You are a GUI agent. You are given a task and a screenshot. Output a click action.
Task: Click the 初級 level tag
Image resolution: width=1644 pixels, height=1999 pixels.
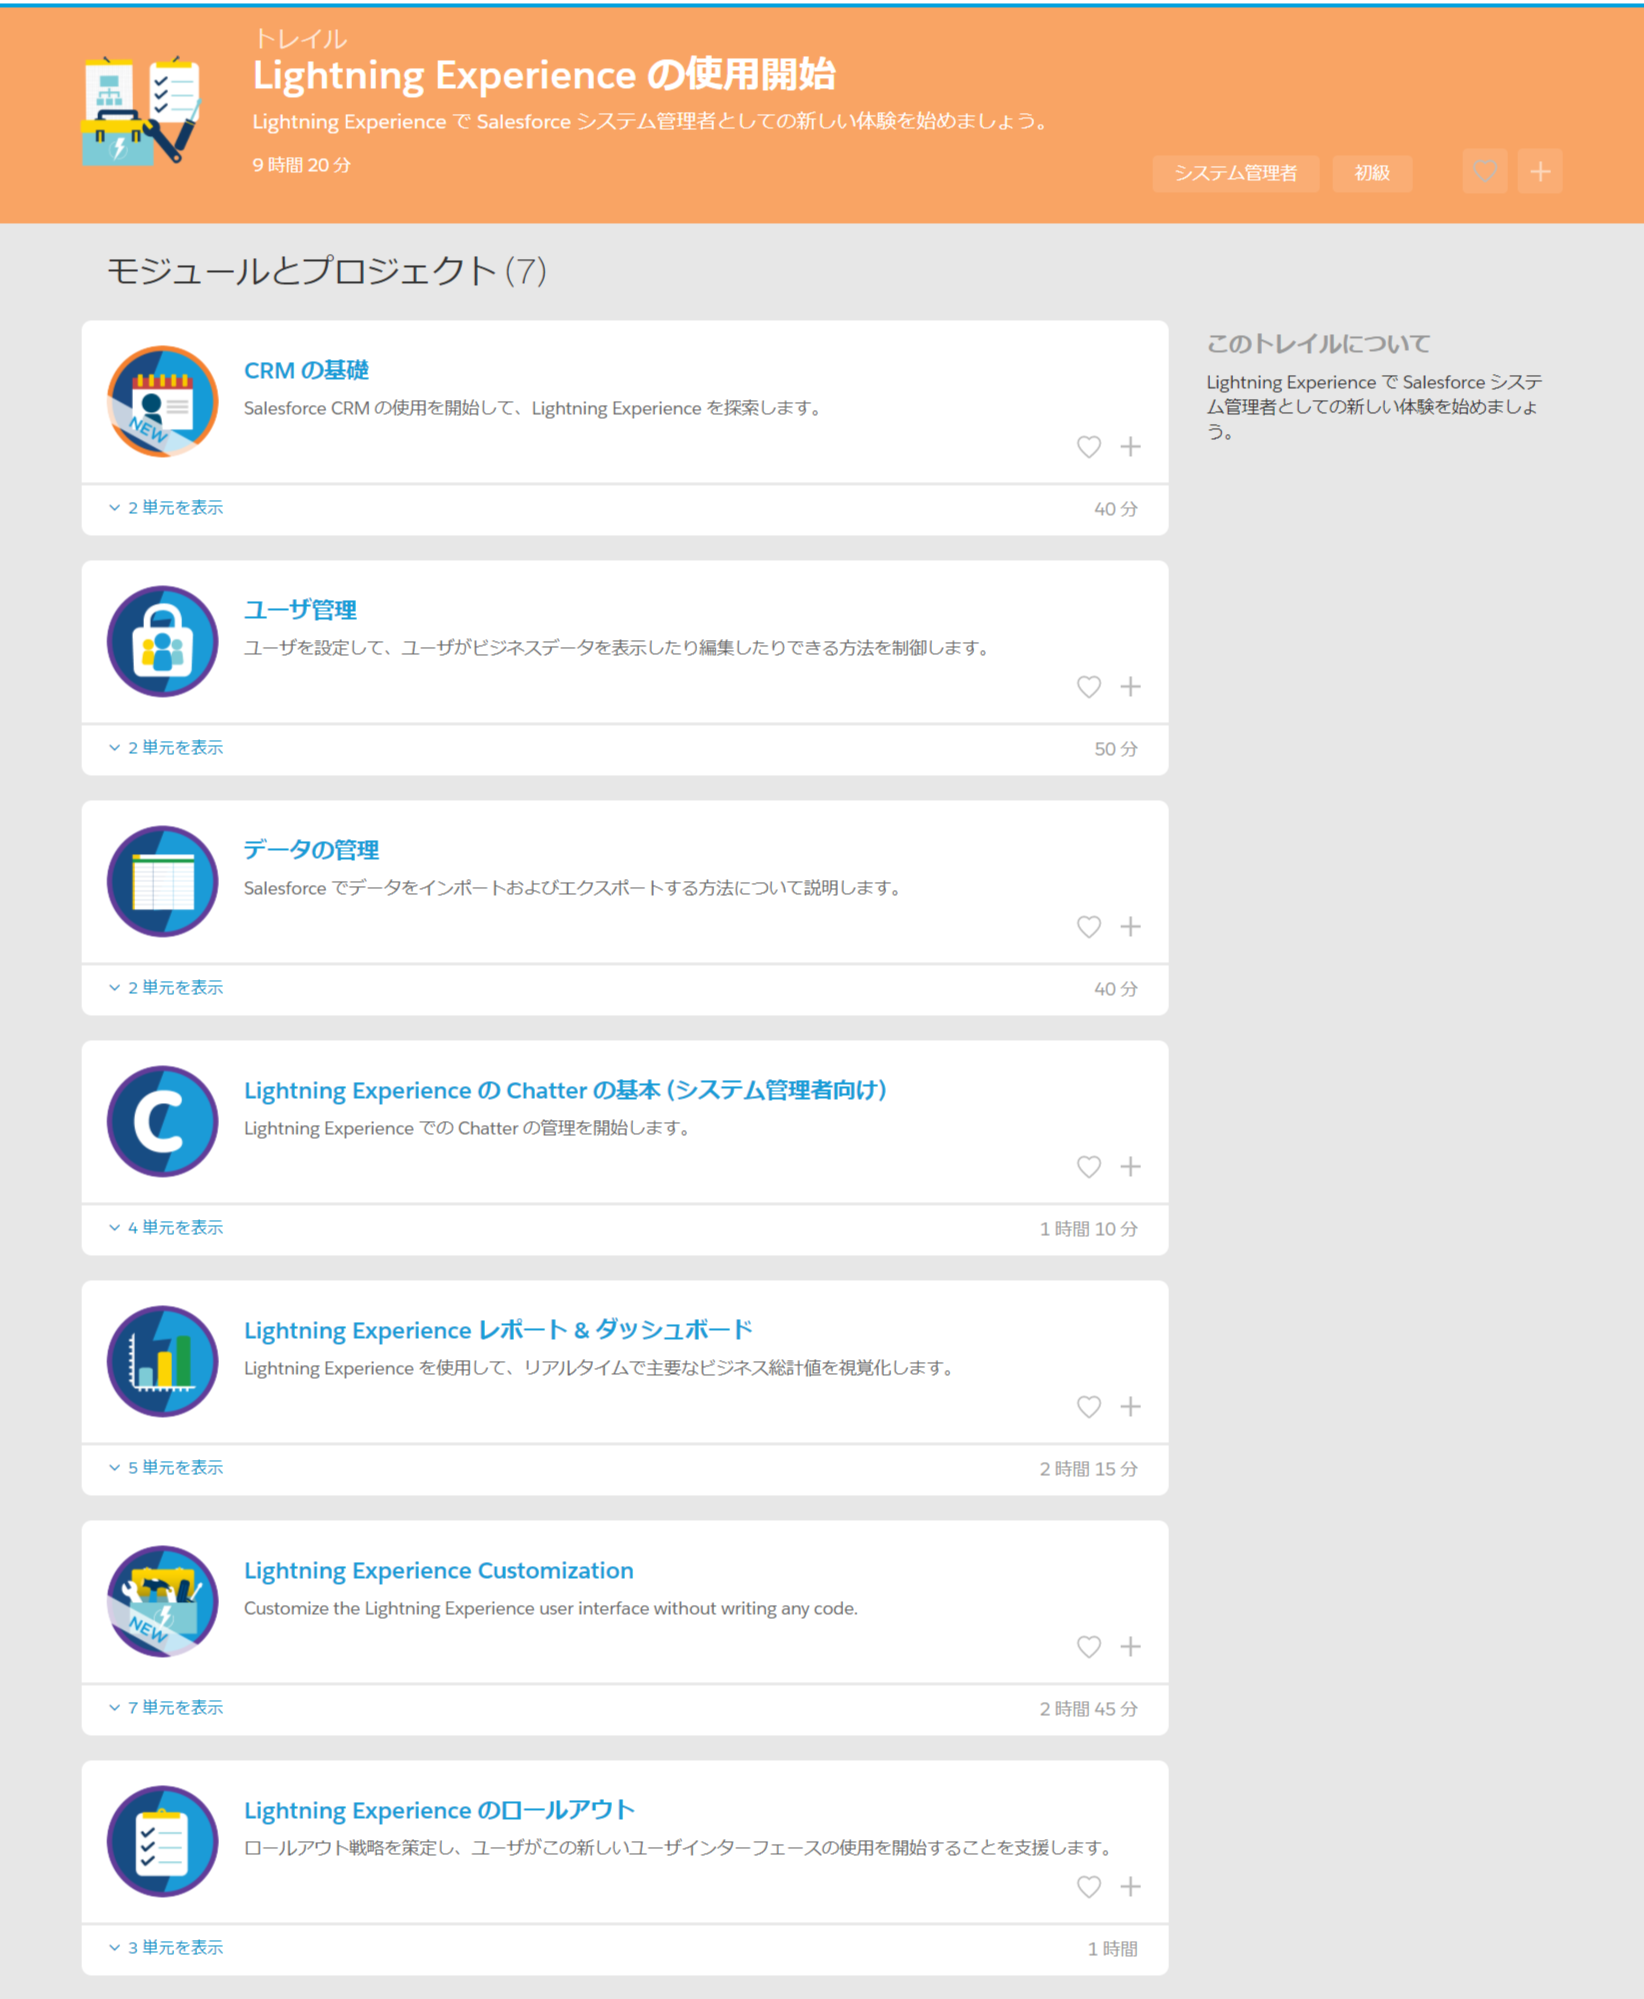pos(1372,173)
